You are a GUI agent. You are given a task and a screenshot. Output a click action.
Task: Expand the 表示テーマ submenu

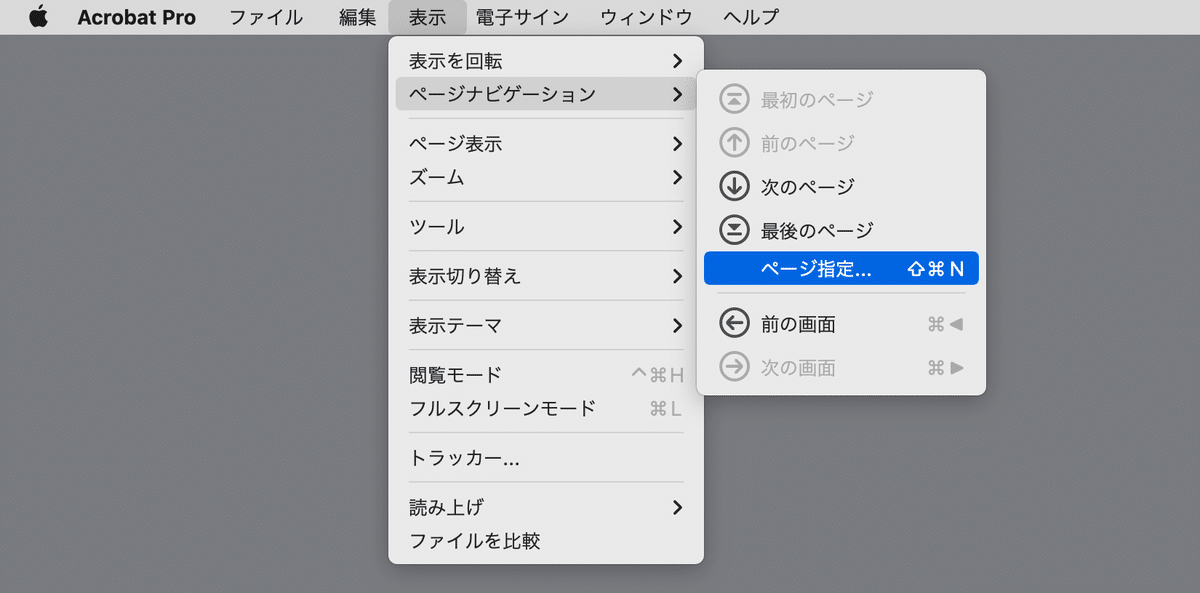[x=546, y=325]
